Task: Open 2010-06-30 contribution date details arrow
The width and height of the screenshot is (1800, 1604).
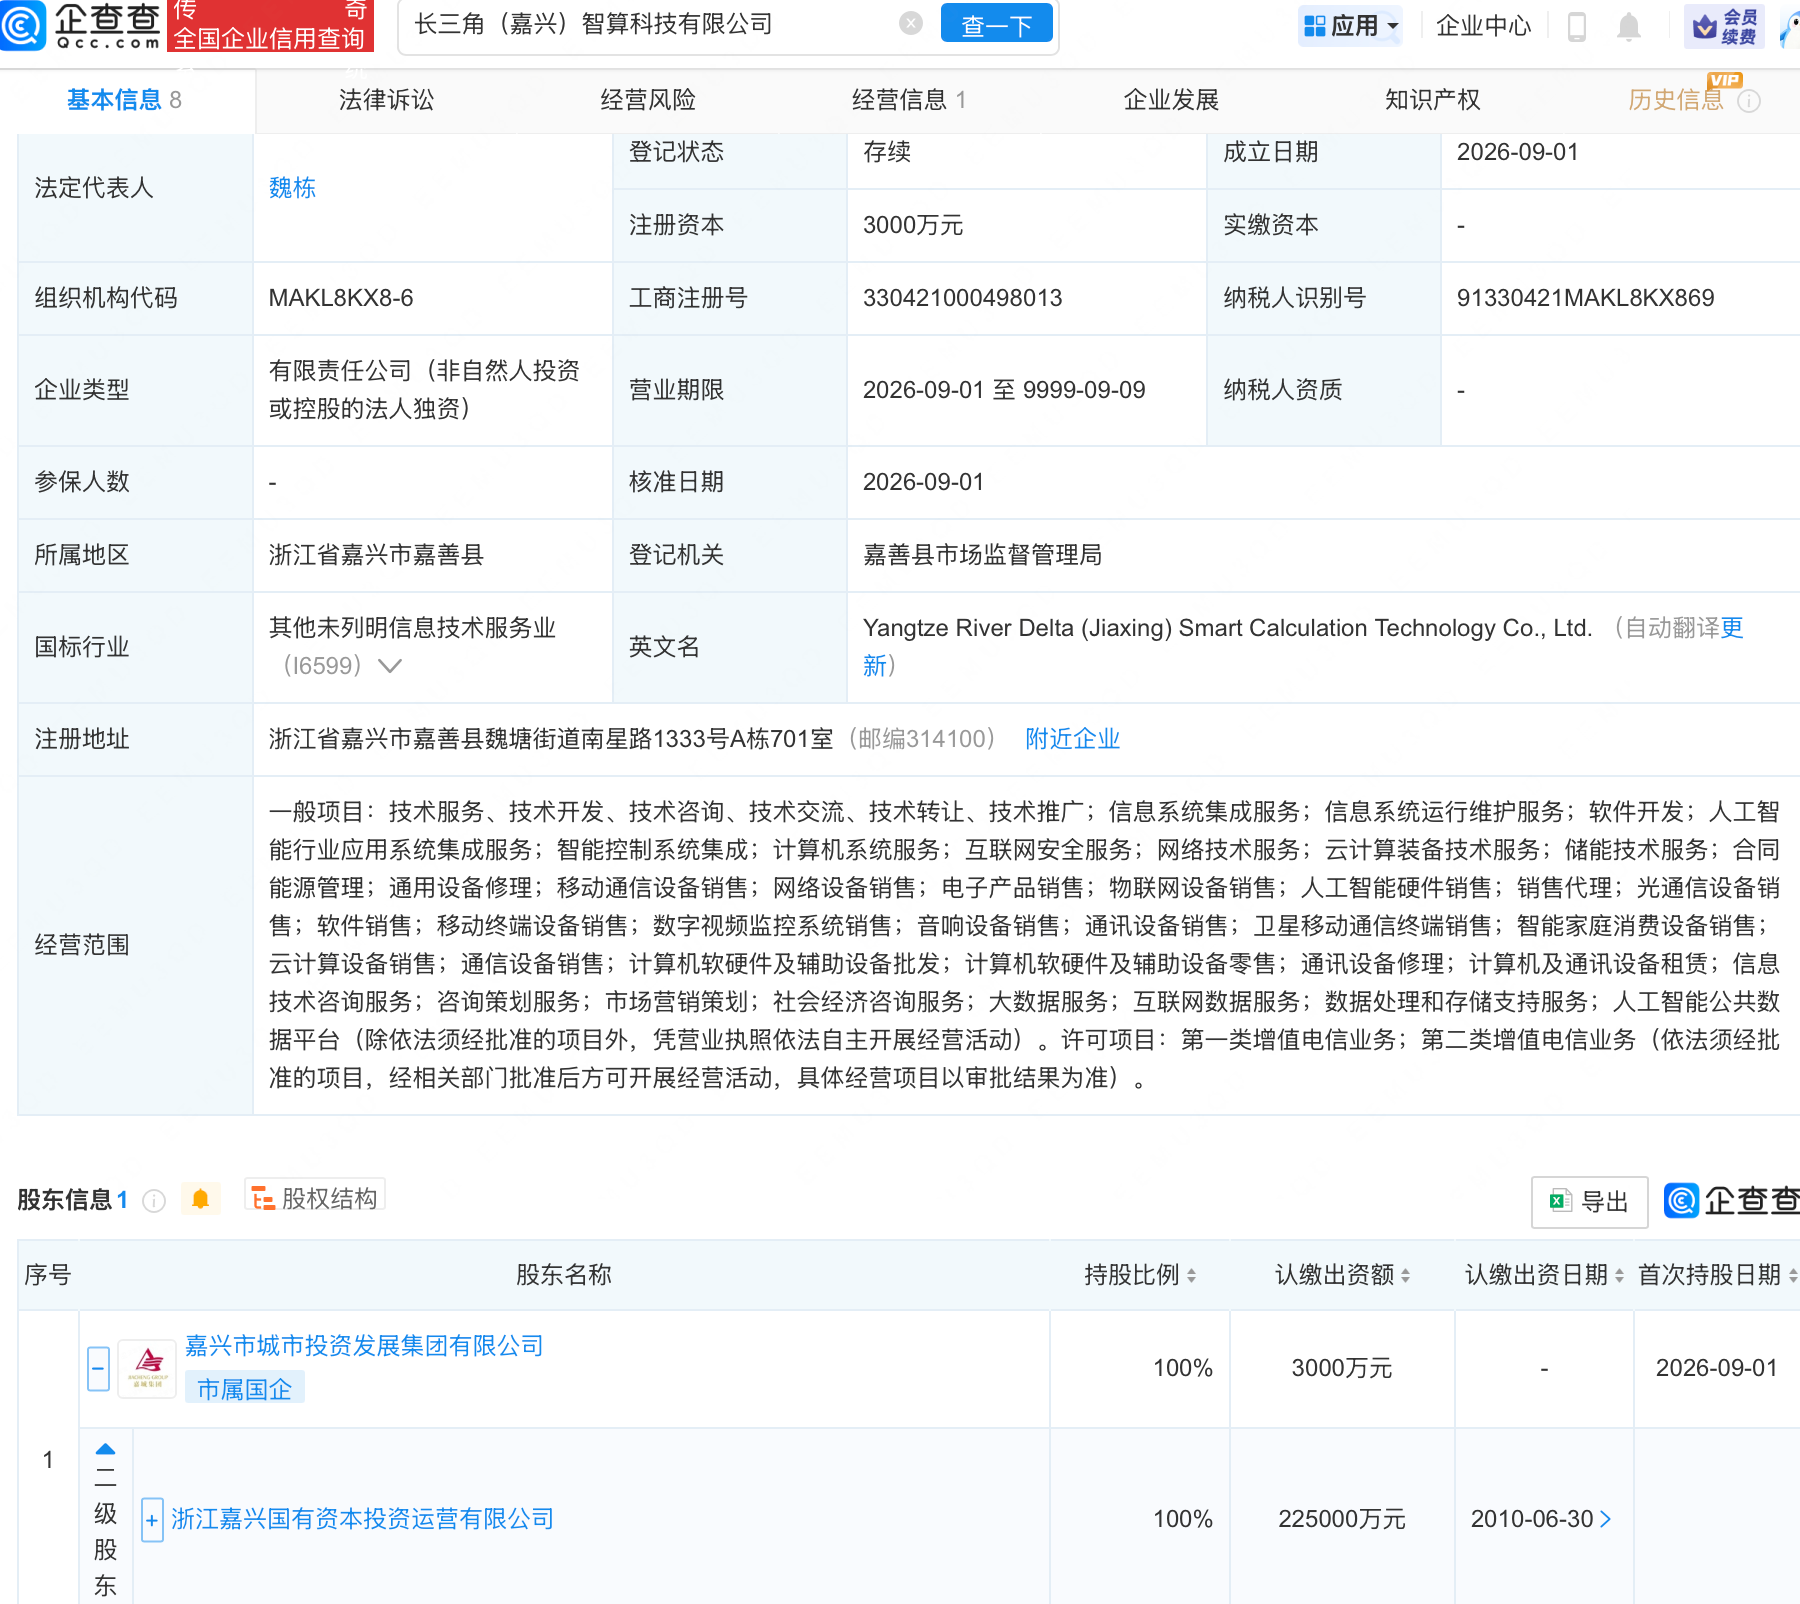Action: click(x=1606, y=1519)
